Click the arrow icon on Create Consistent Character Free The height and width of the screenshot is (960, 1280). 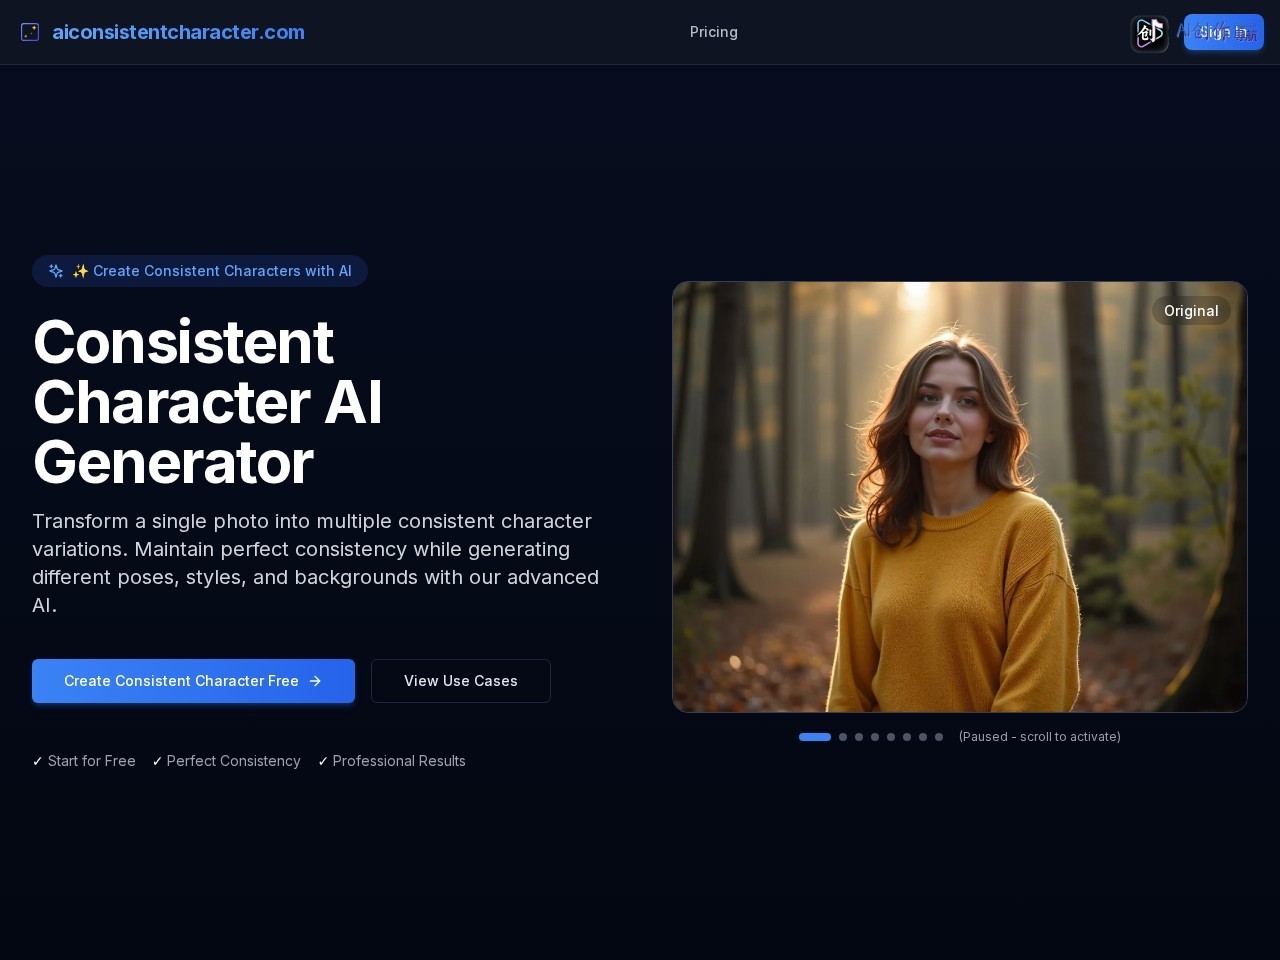[315, 681]
